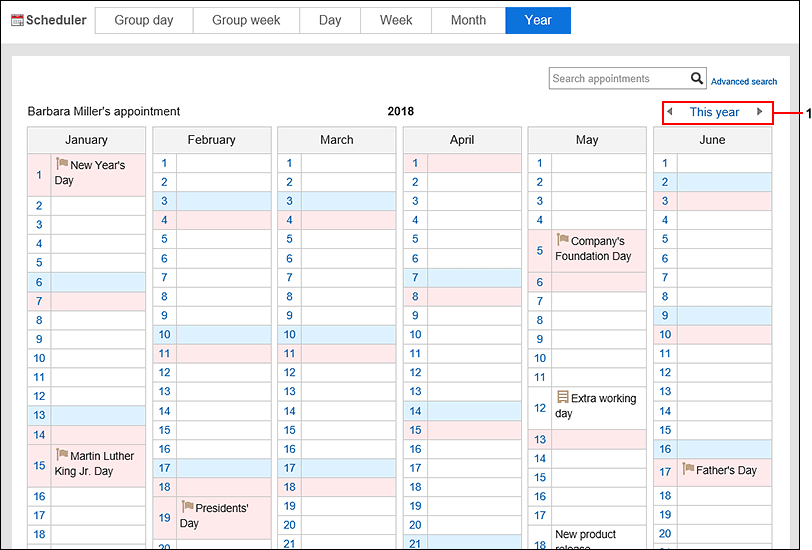
Task: Click the New Year's Day text
Action: pyautogui.click(x=90, y=172)
